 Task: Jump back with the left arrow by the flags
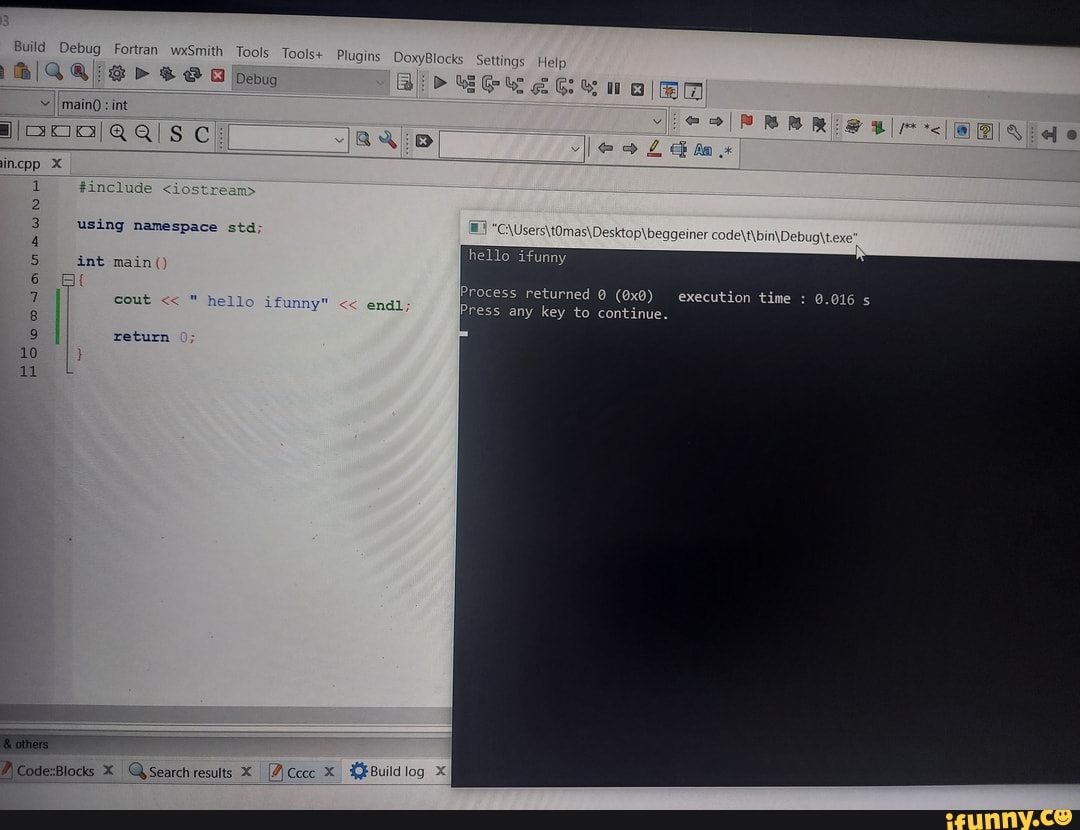coord(692,121)
